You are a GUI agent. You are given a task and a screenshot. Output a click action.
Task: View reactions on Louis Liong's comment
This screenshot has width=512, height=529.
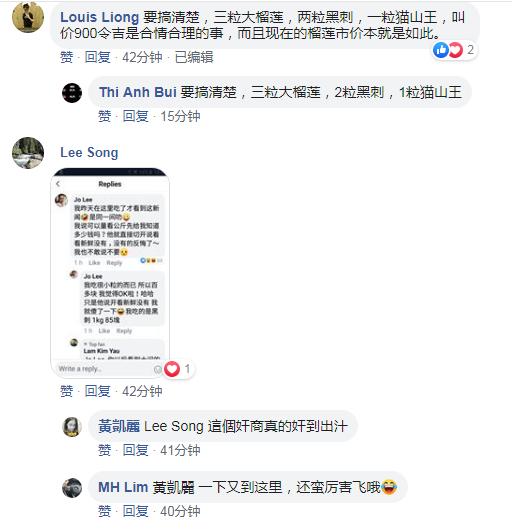(454, 50)
